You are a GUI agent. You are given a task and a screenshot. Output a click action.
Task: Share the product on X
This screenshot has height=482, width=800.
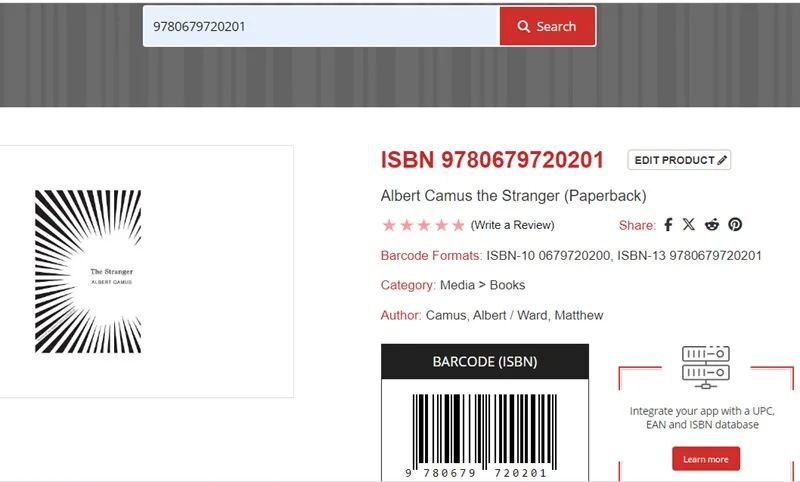point(689,224)
